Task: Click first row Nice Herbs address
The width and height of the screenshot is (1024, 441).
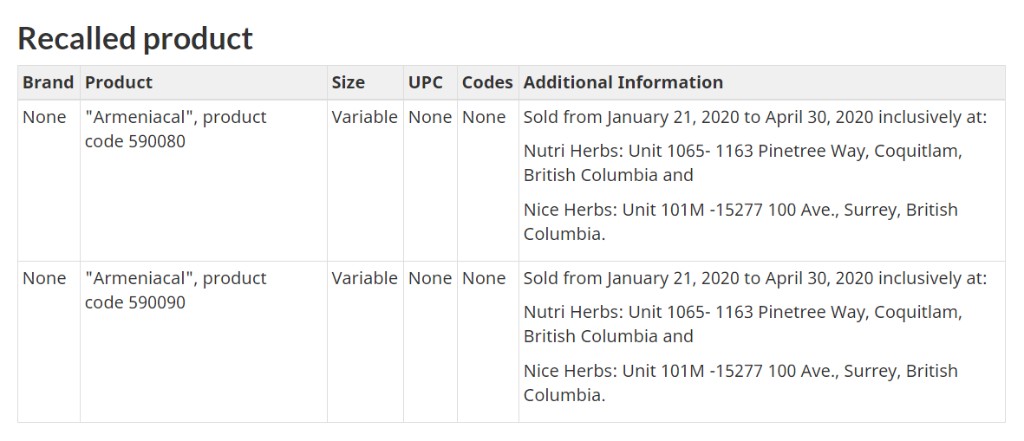Action: (x=741, y=222)
